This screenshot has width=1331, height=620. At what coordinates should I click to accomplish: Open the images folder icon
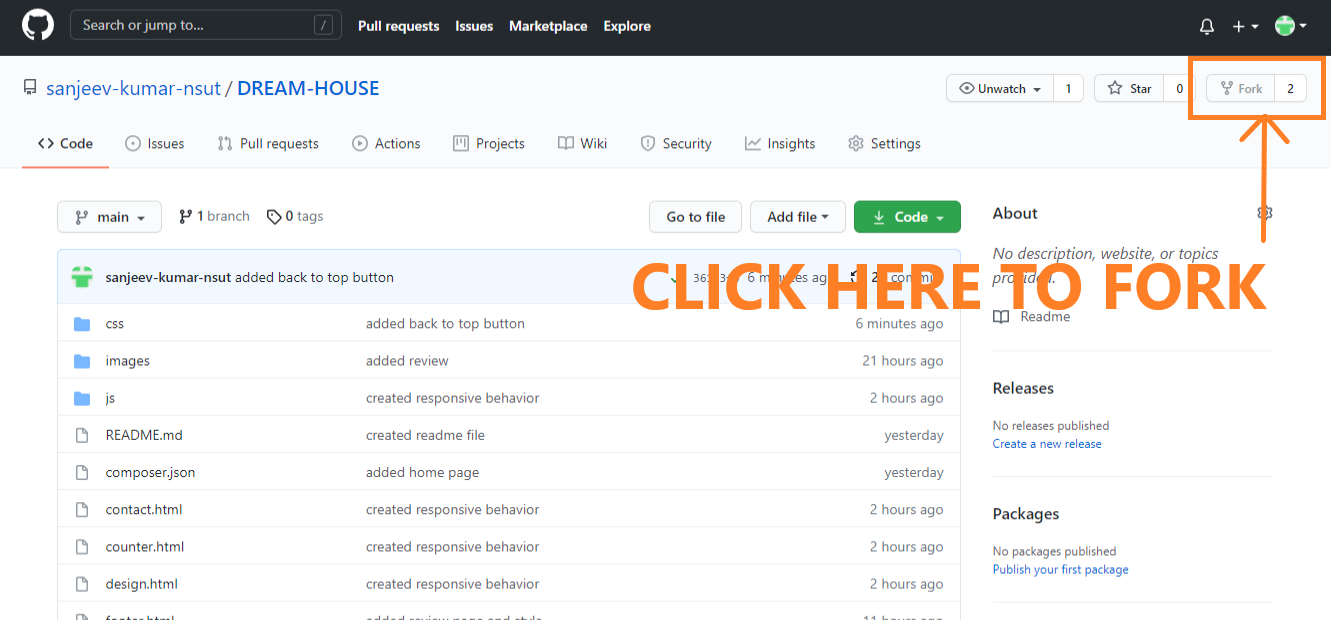82,361
